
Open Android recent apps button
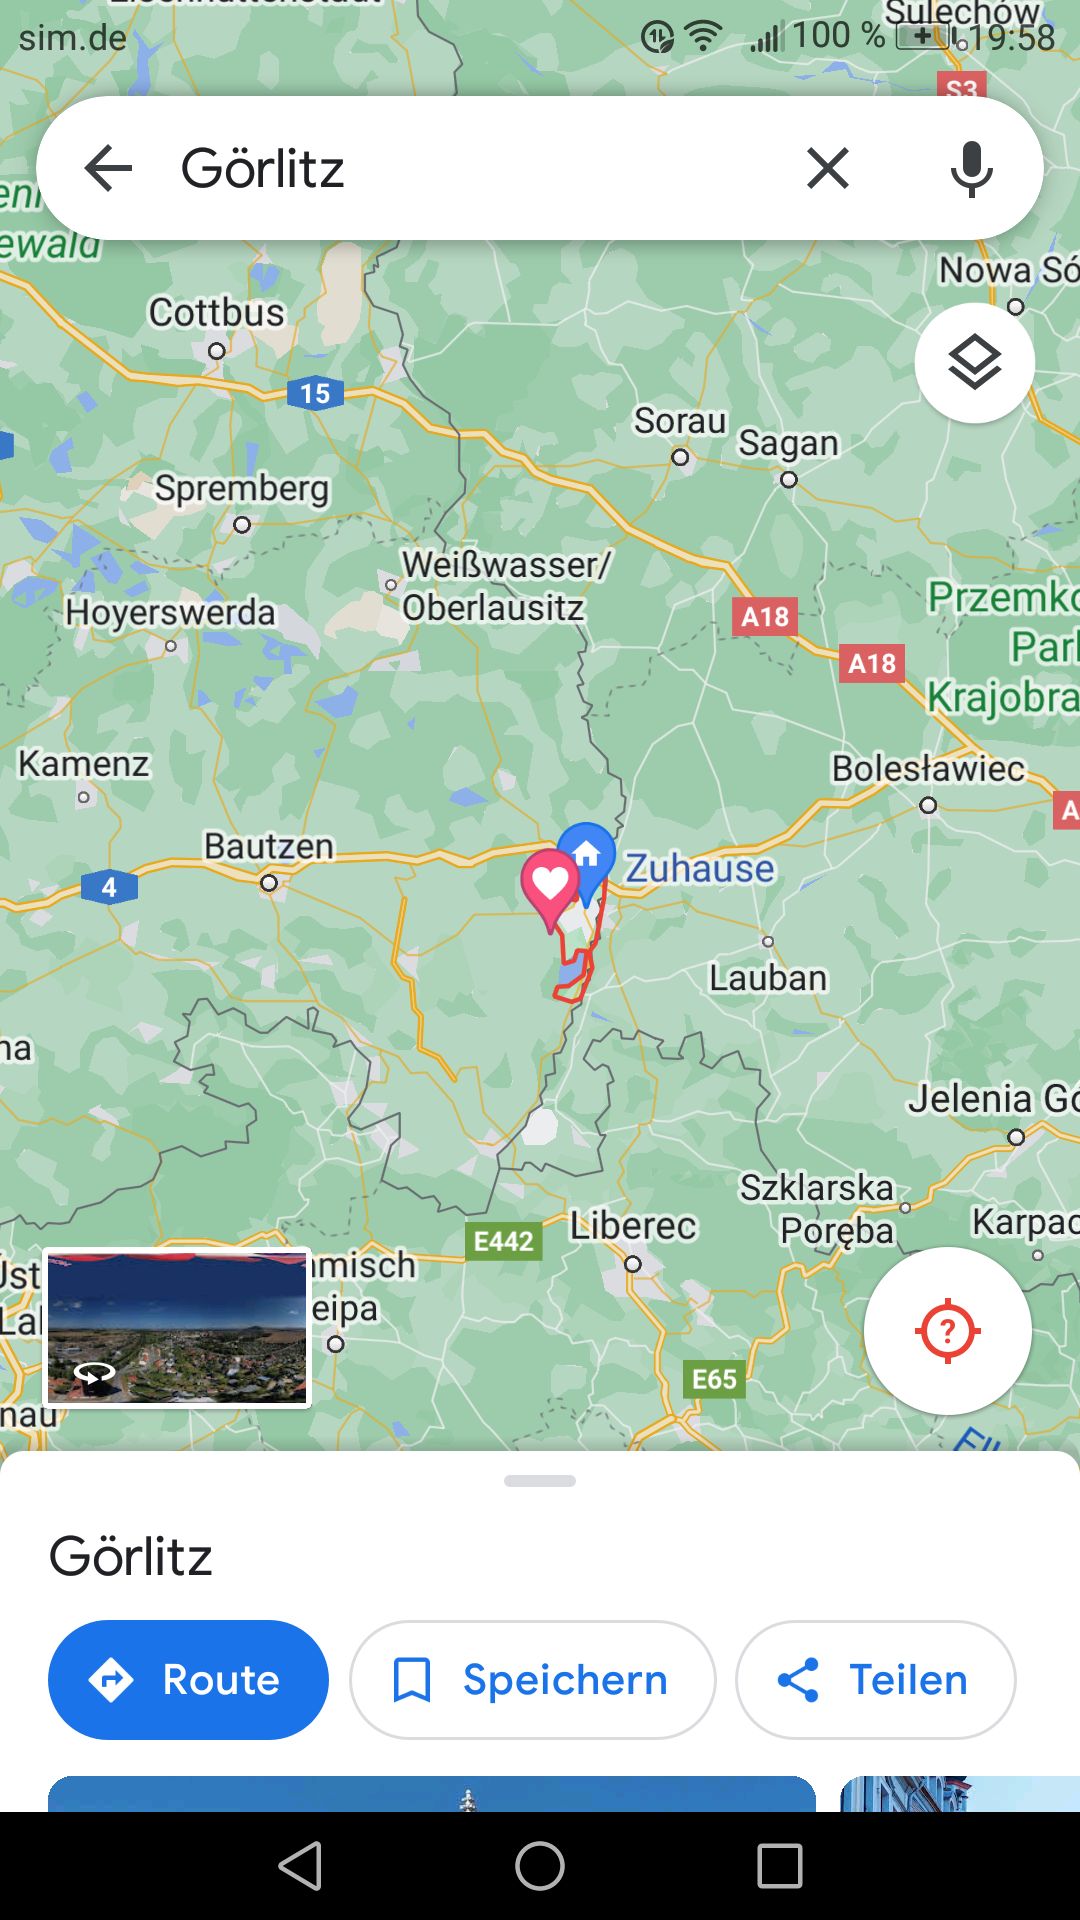780,1866
